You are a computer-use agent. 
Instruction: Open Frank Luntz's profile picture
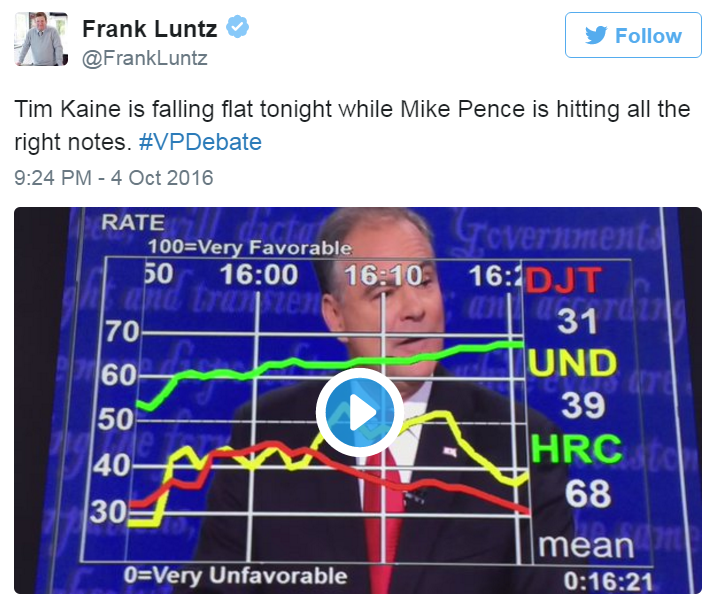pos(41,39)
